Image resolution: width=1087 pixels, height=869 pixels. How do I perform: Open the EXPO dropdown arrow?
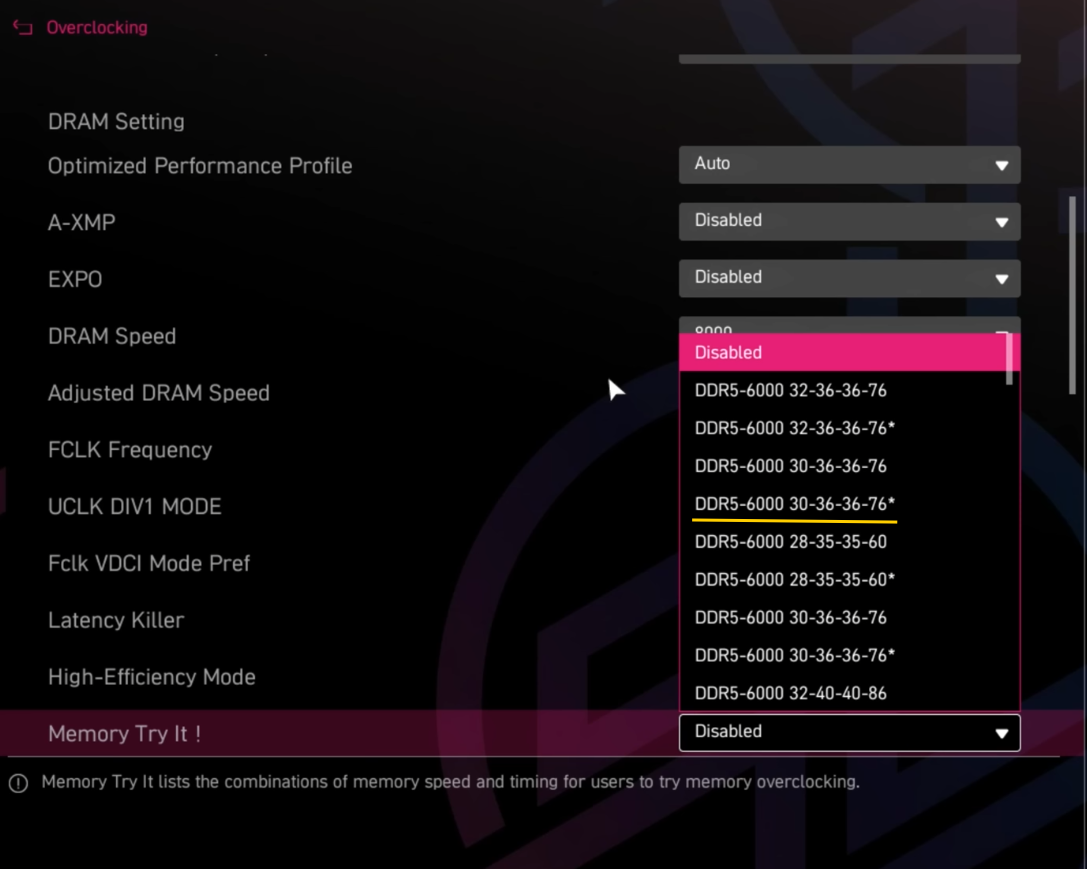1001,279
